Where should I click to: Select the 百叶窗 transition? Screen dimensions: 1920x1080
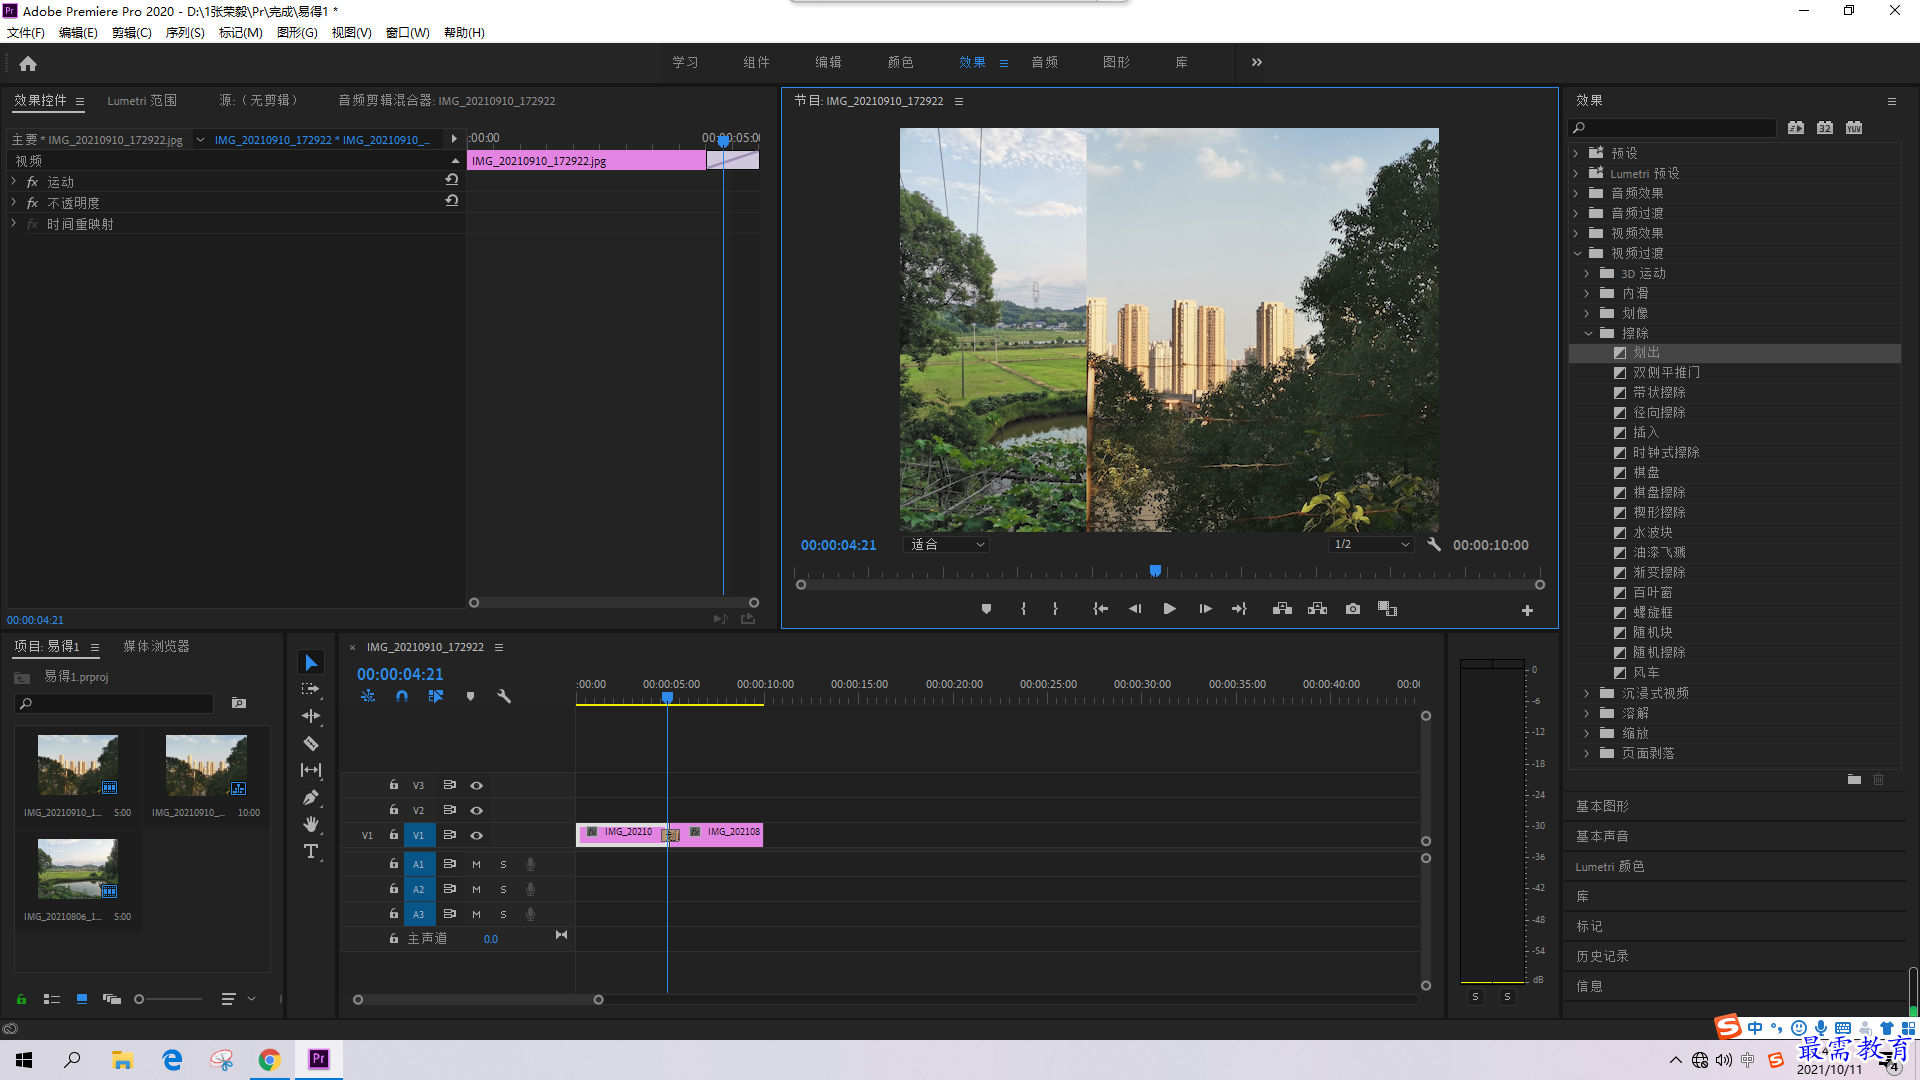pyautogui.click(x=1652, y=593)
